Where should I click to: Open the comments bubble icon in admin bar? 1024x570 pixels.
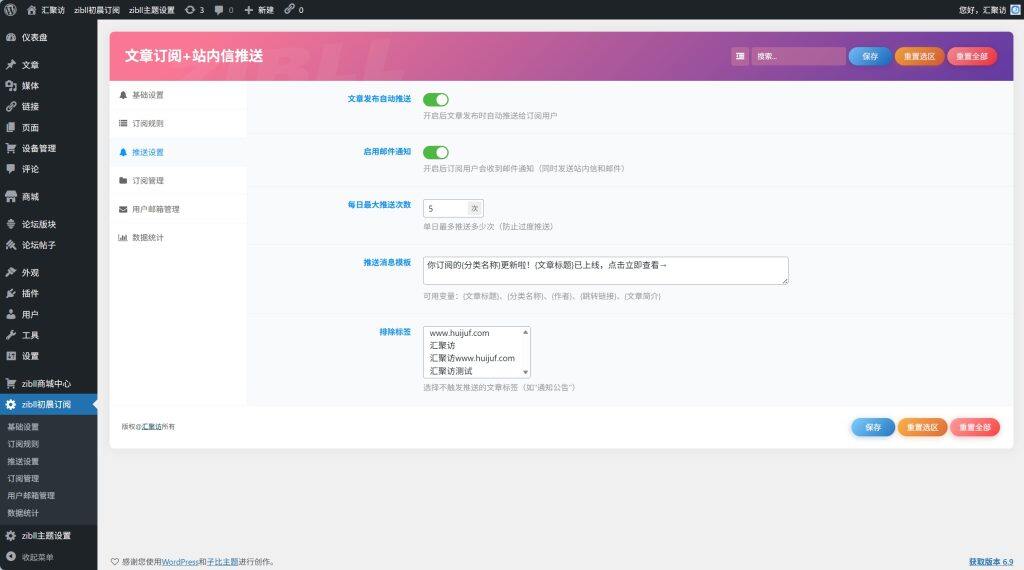pyautogui.click(x=224, y=10)
